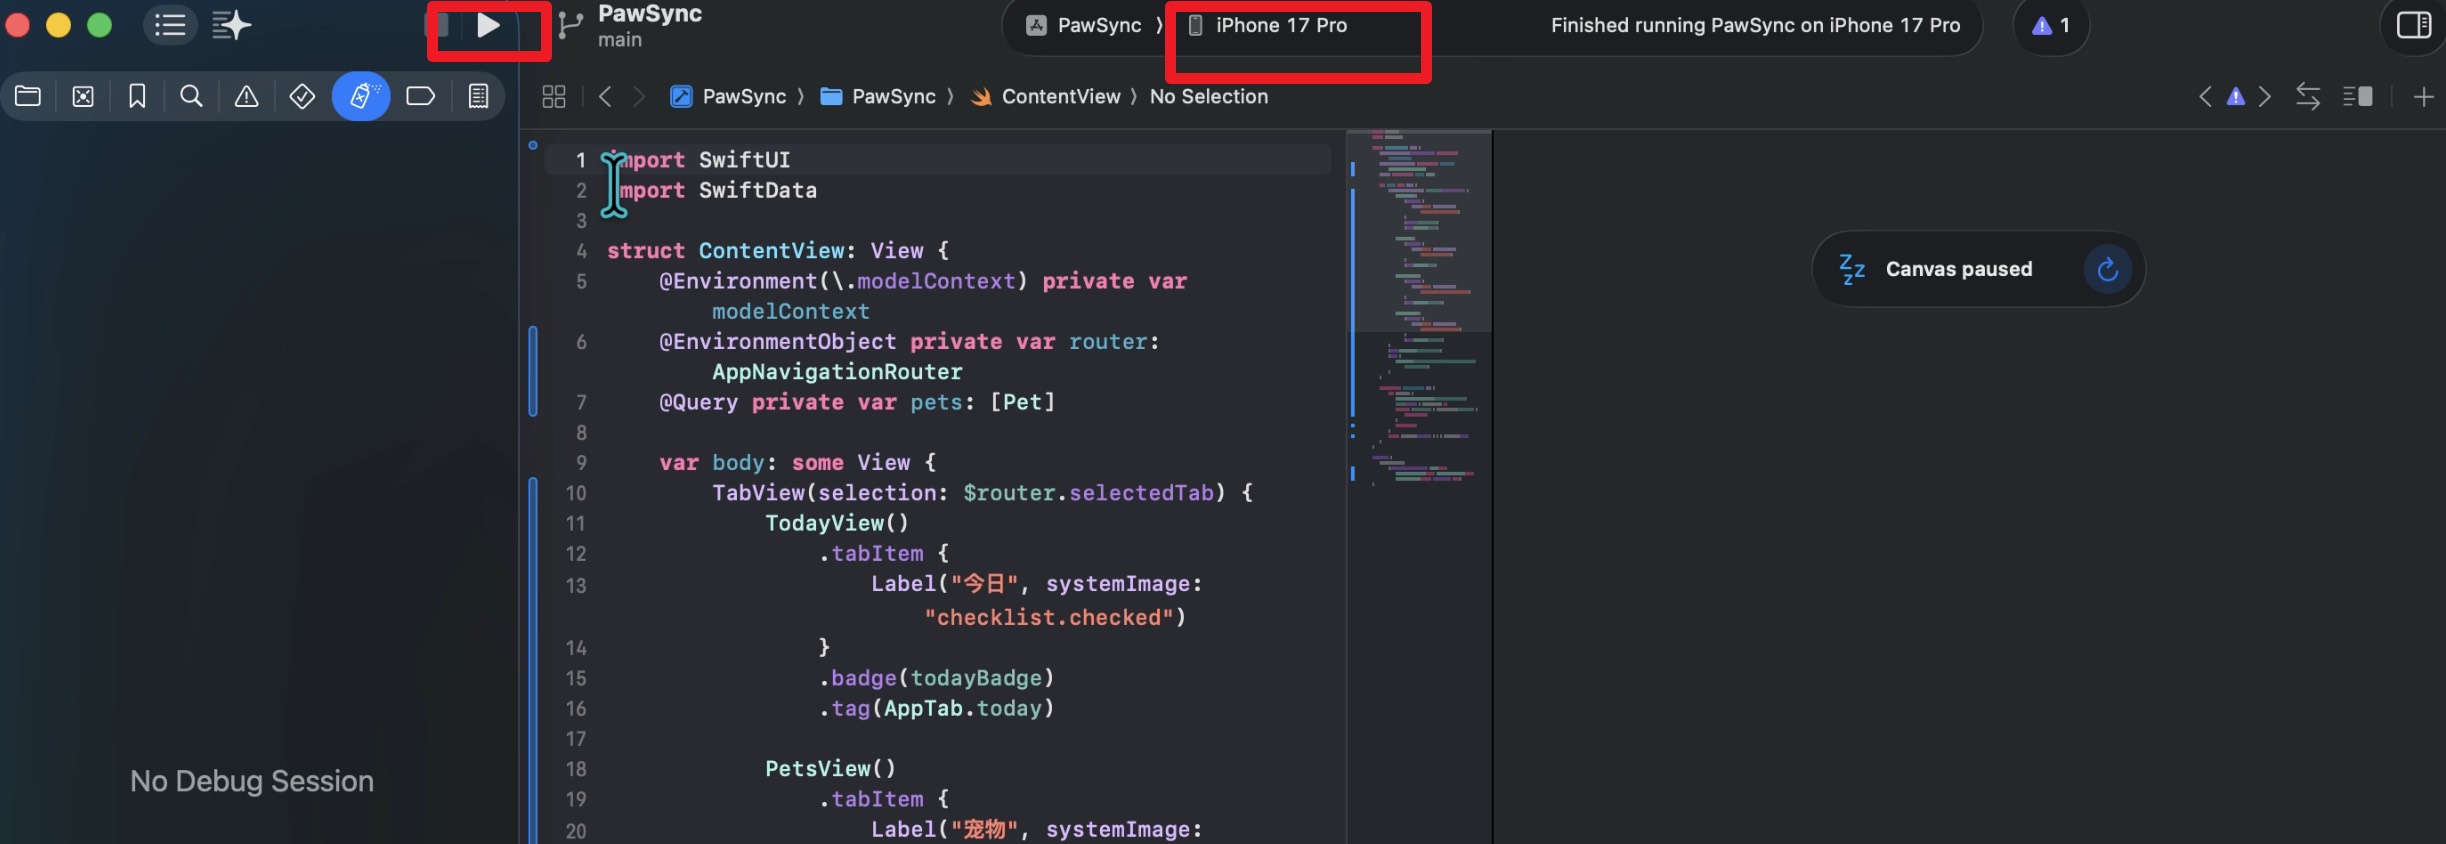Set a breakpoint on line 9
Image resolution: width=2446 pixels, height=844 pixels.
point(579,463)
